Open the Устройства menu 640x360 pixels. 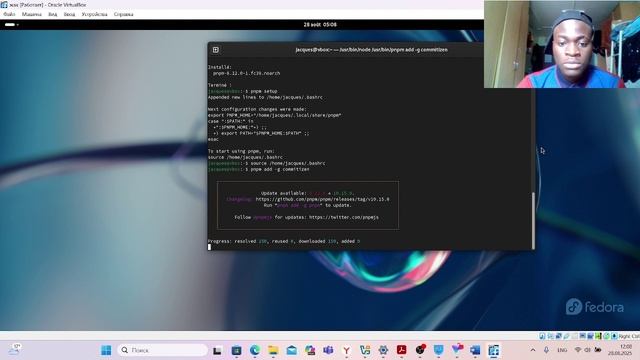[94, 14]
